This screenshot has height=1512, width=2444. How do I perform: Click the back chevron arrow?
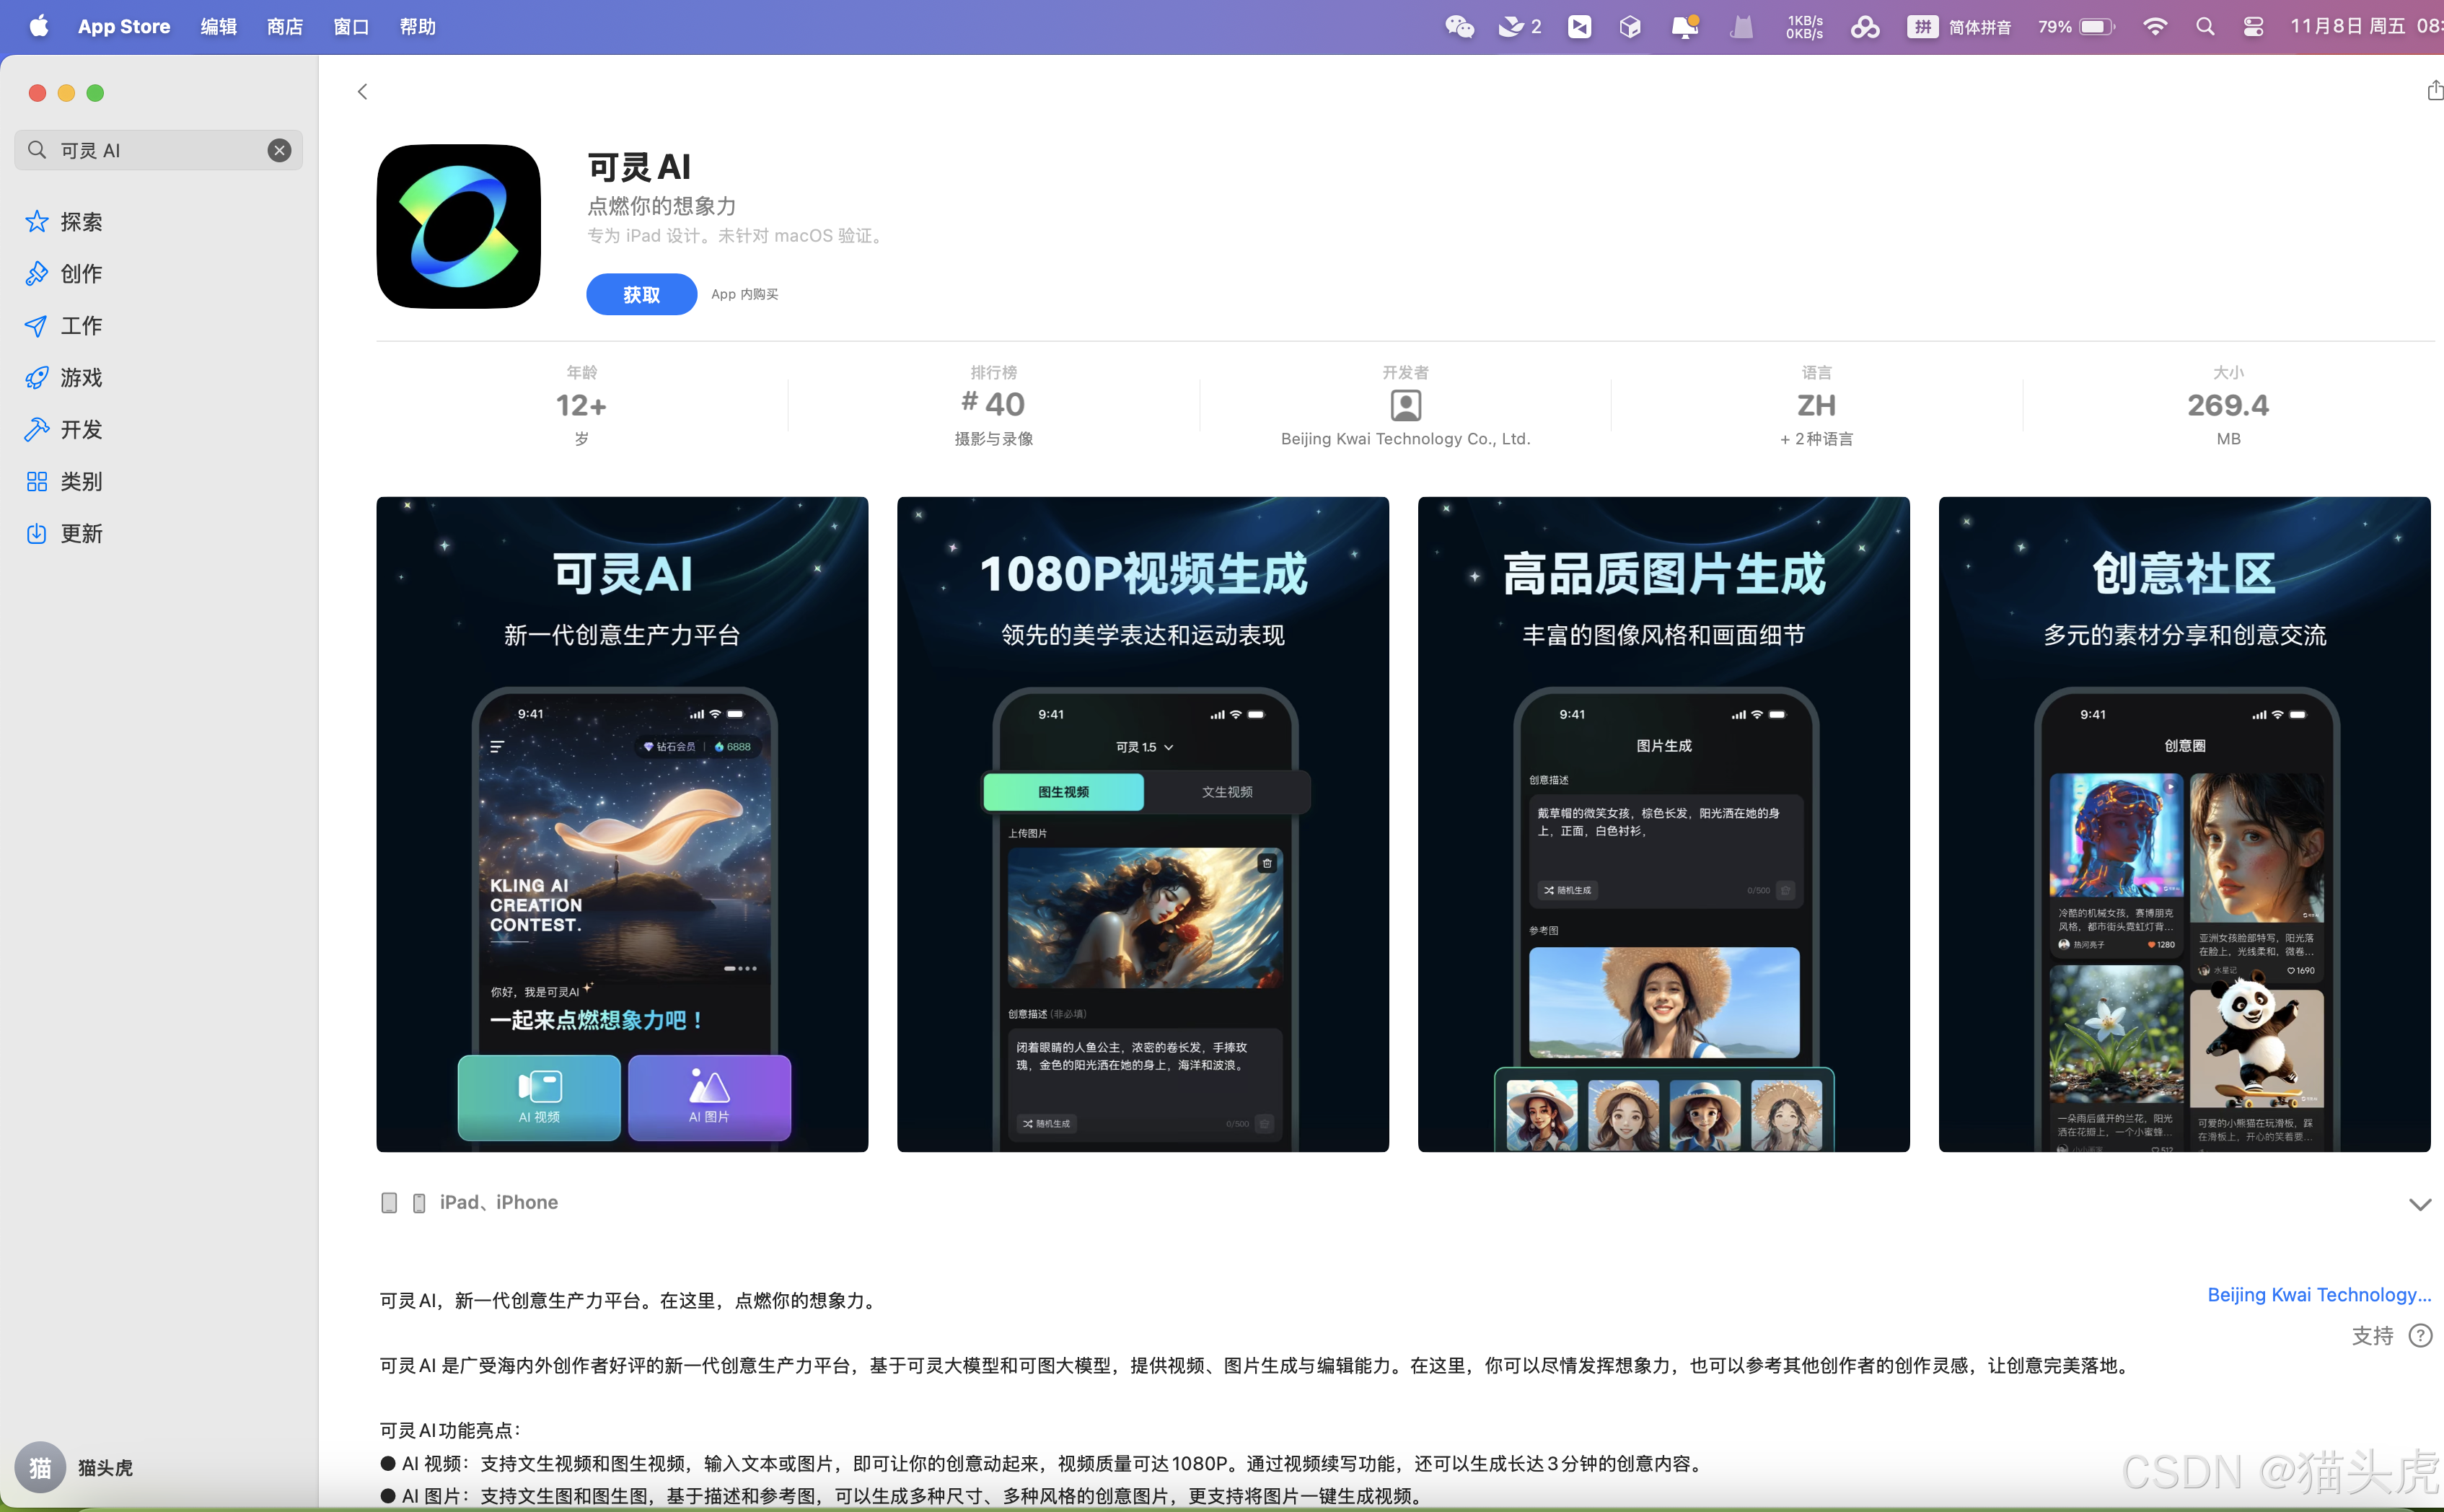[x=362, y=92]
